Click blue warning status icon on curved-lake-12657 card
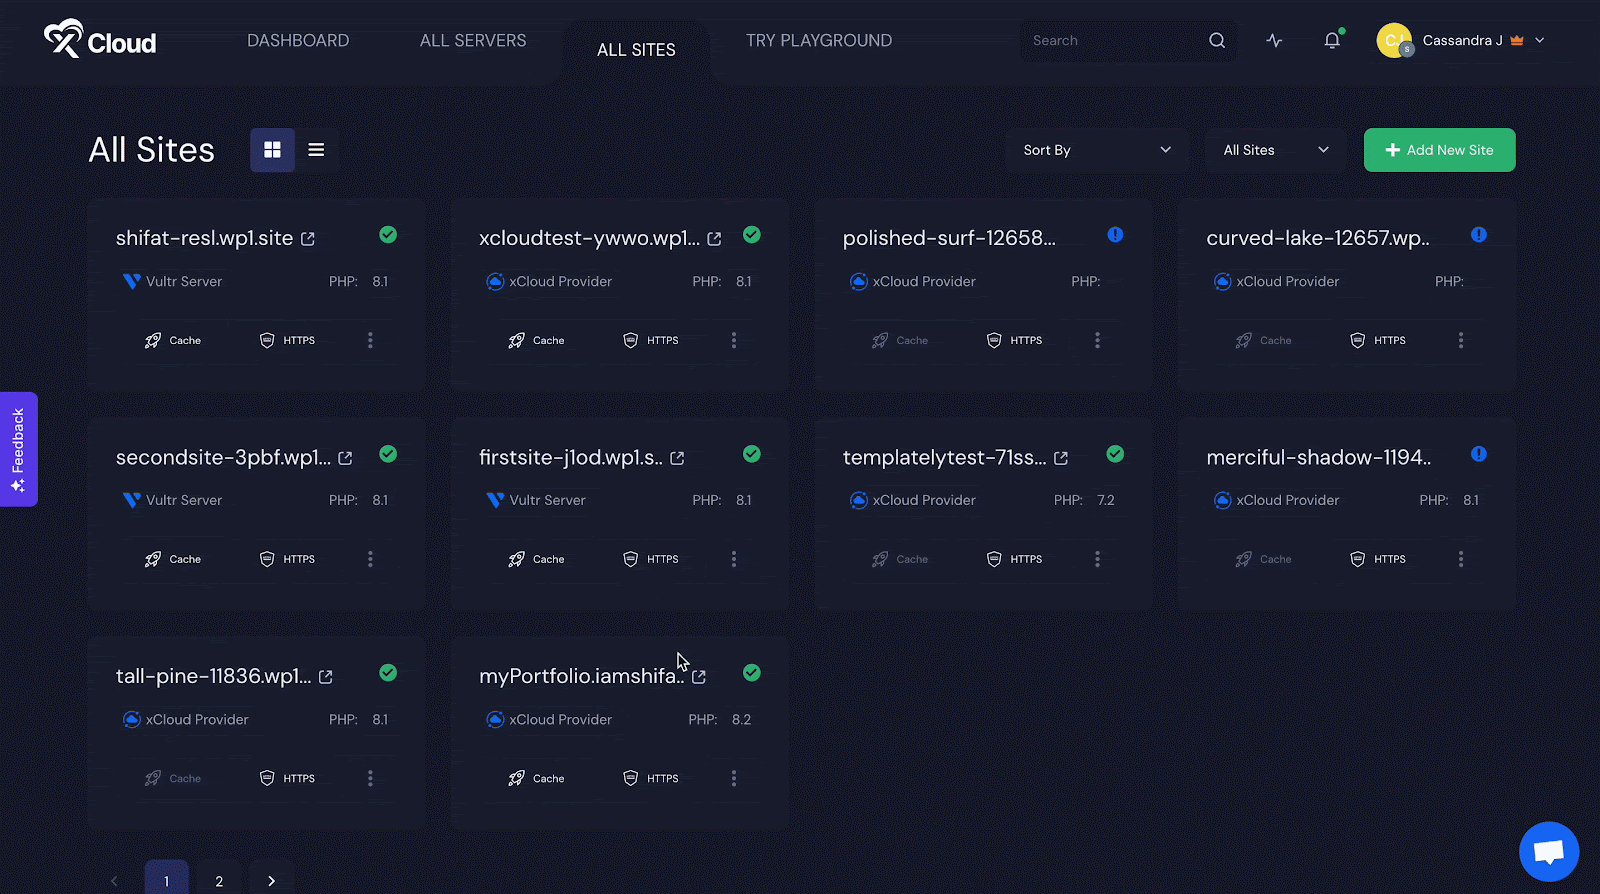Screen dimensions: 1600x894 point(1478,235)
